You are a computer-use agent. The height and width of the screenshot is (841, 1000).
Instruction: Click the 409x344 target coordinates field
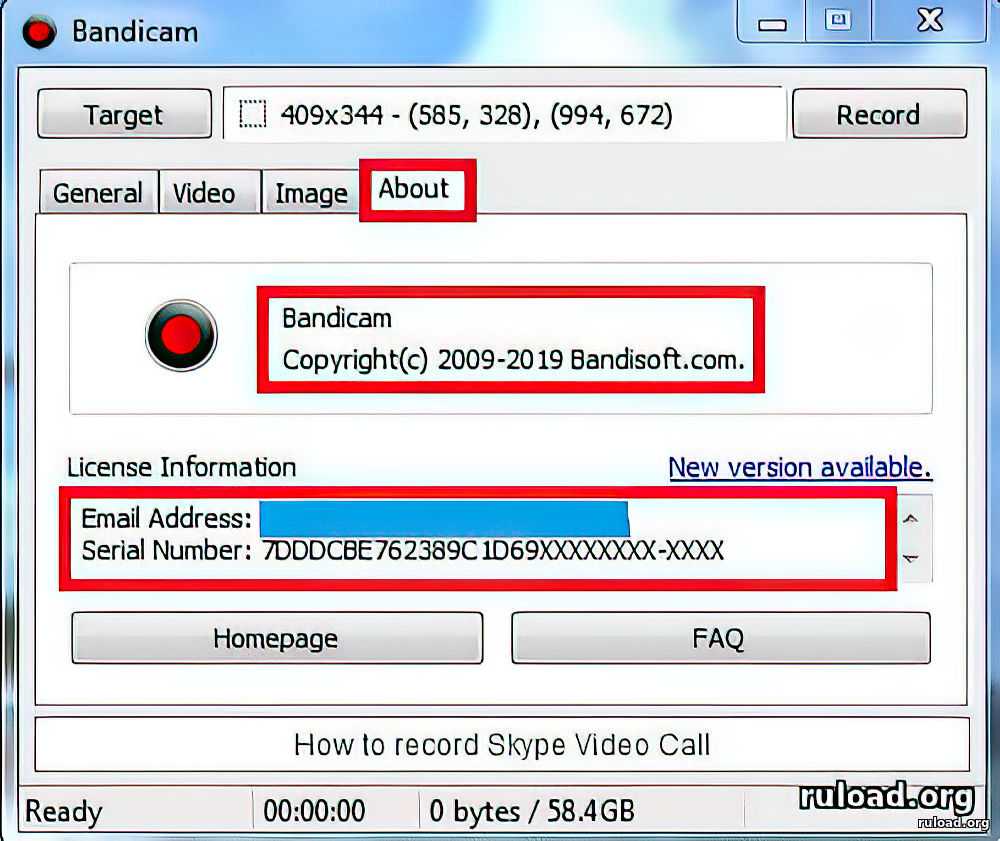click(504, 114)
